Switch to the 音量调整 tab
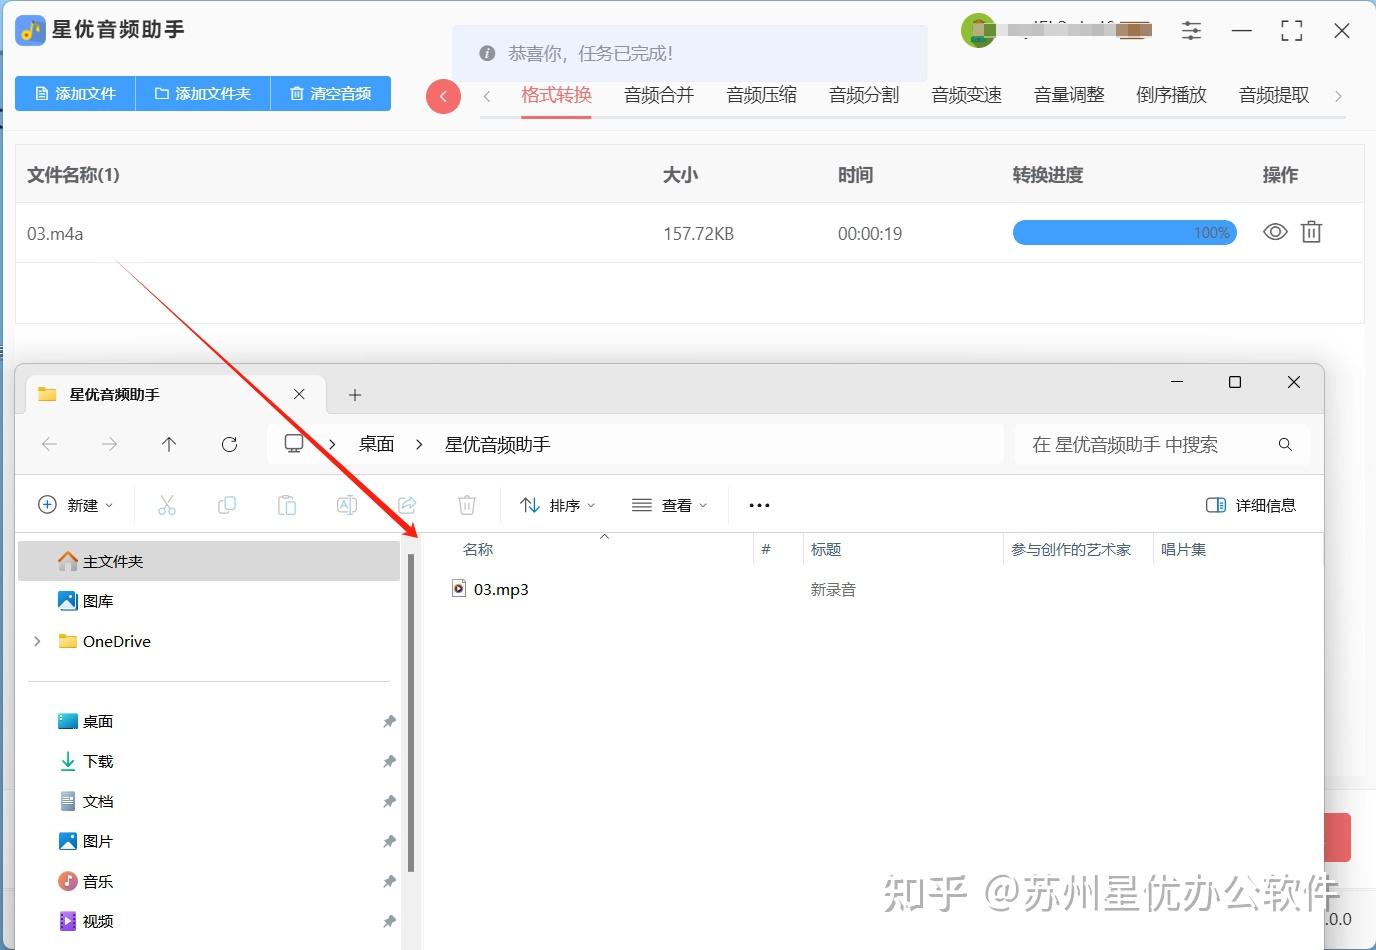Viewport: 1376px width, 950px height. coord(1069,95)
